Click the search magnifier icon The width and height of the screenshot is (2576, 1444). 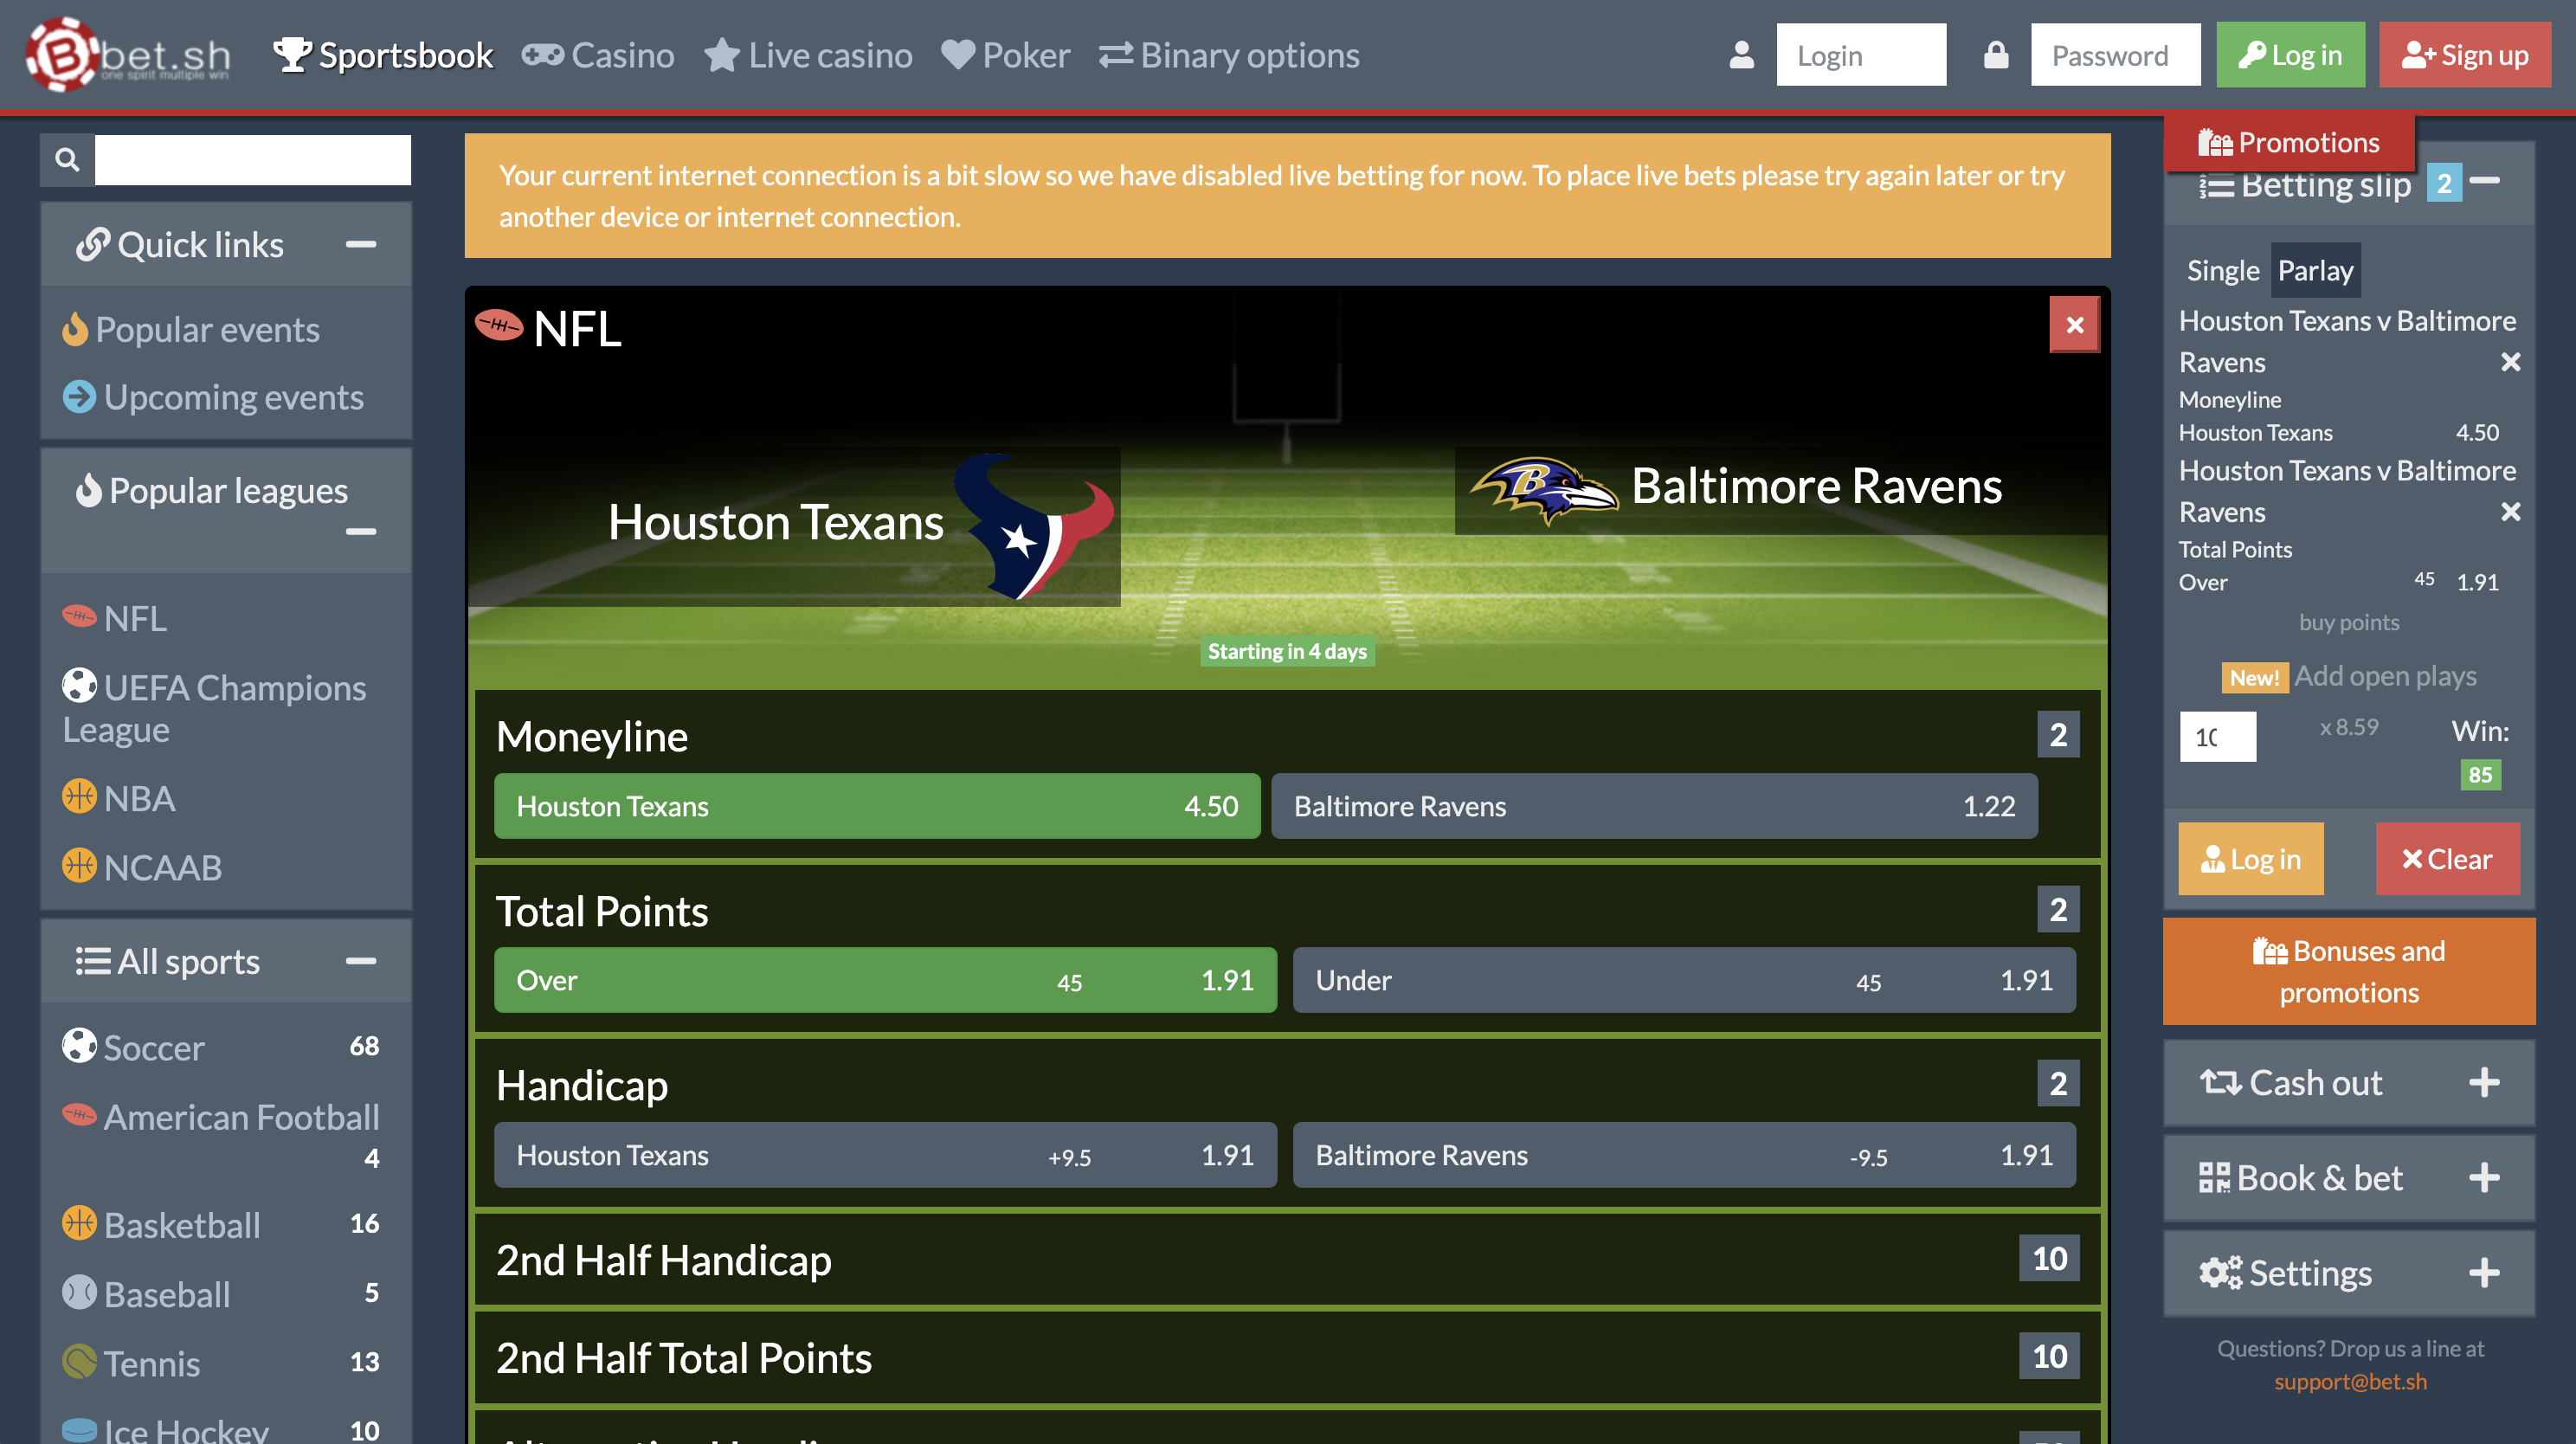click(66, 158)
